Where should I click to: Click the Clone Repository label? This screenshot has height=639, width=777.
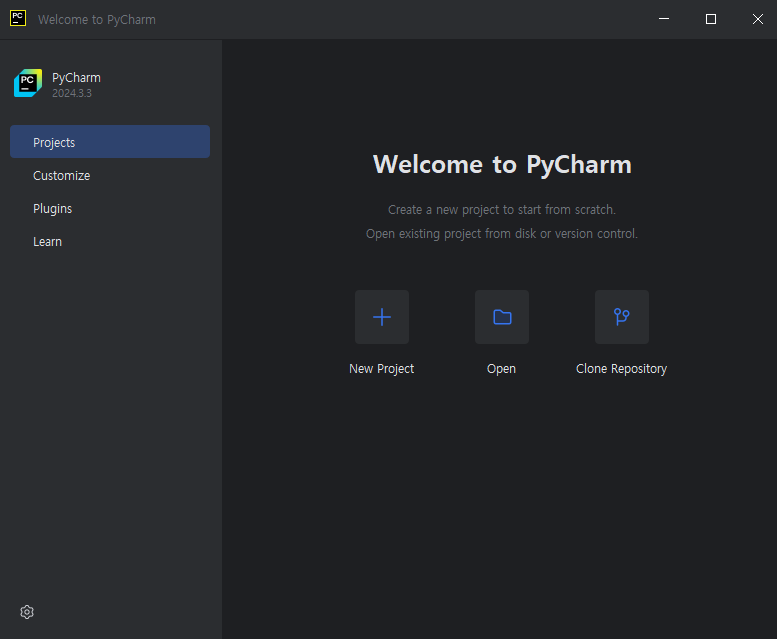[621, 369]
